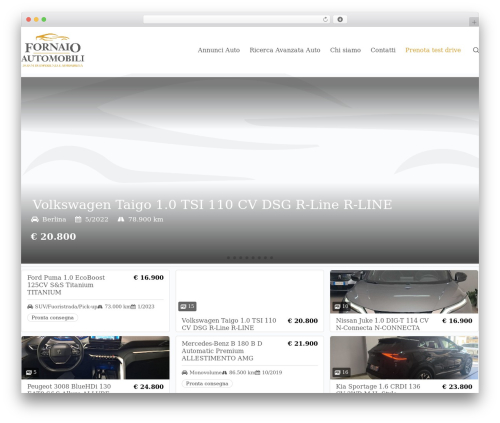
Task: Open the Annunci Auto menu item
Action: (219, 50)
